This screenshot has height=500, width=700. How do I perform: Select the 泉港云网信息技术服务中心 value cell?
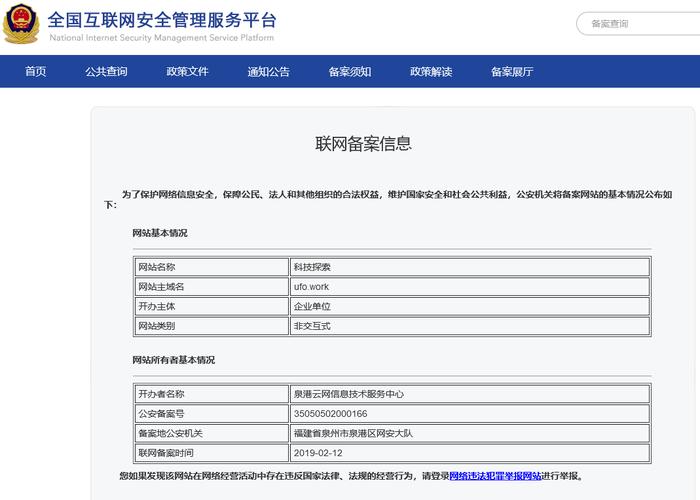tap(470, 394)
